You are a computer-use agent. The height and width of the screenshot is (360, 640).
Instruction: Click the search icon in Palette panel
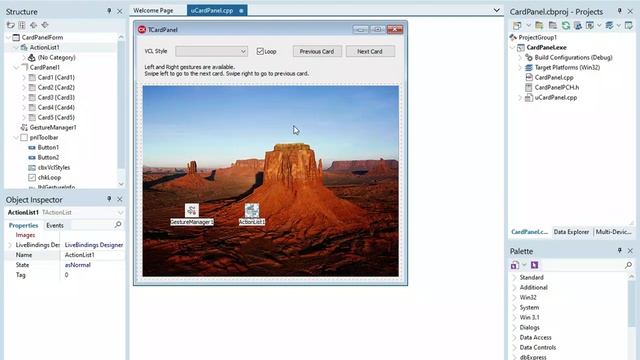(x=629, y=265)
